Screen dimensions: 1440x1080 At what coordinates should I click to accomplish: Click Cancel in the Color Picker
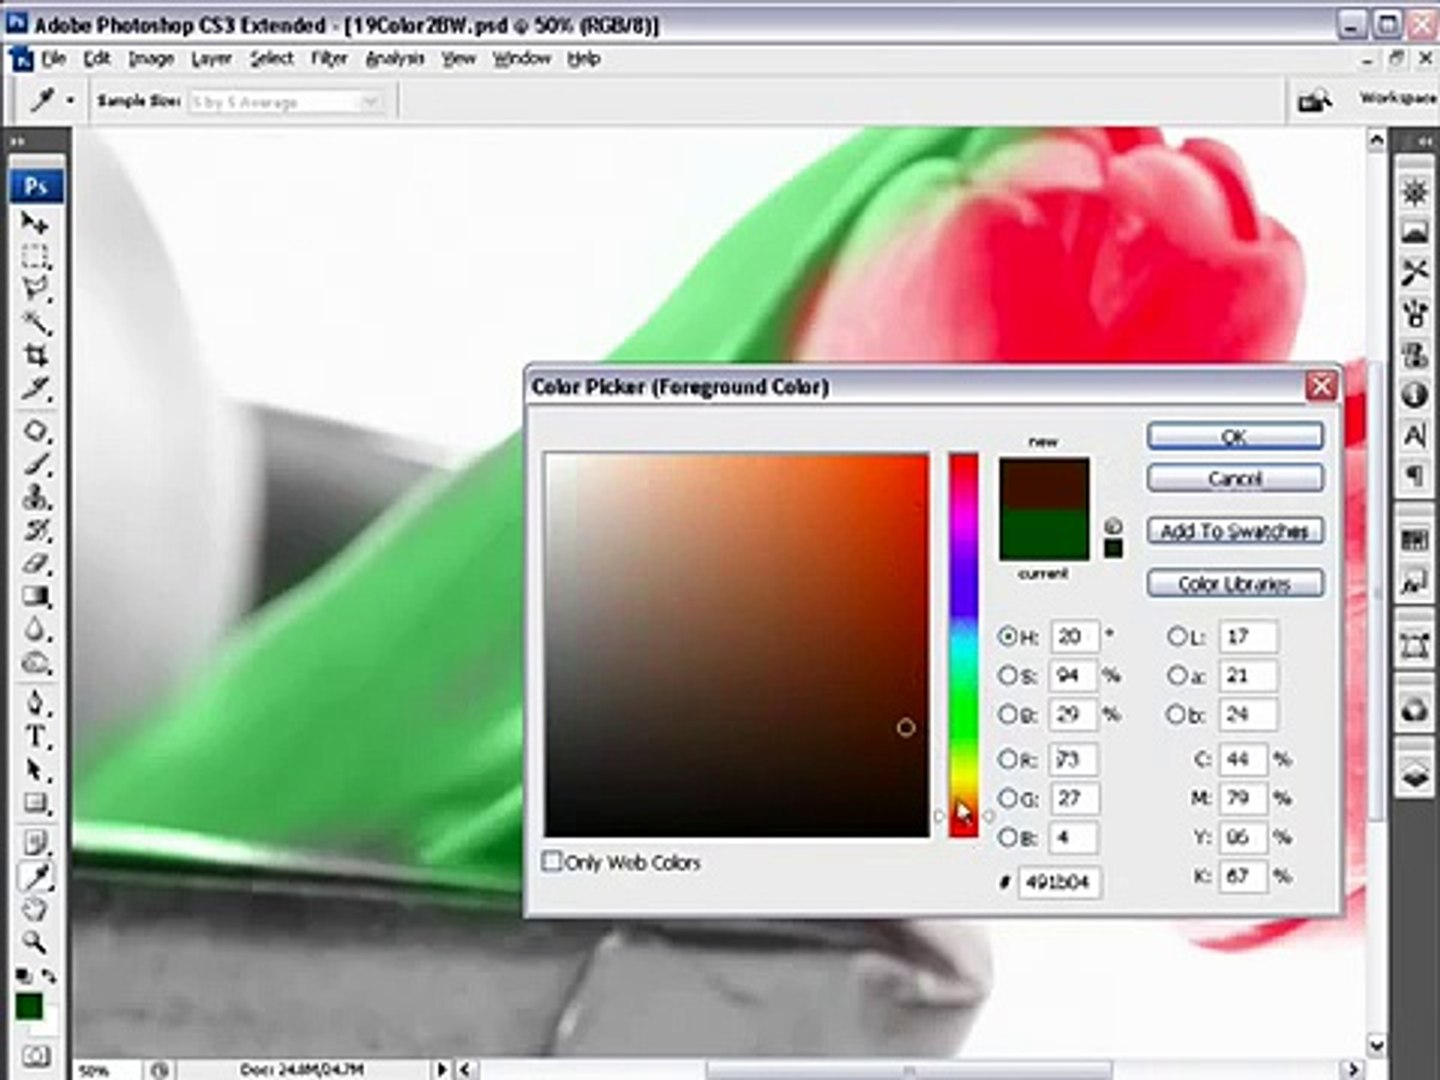tap(1235, 479)
